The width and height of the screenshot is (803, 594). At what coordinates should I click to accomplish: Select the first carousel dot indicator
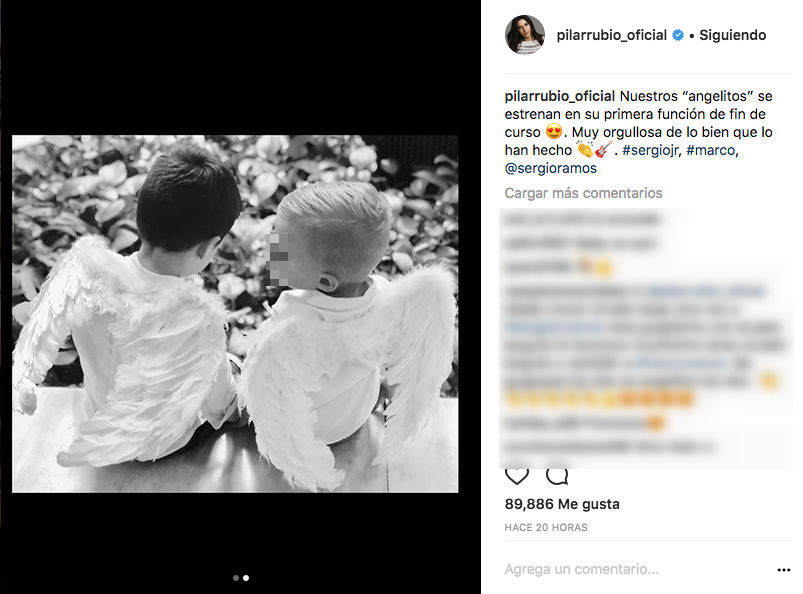tap(236, 578)
